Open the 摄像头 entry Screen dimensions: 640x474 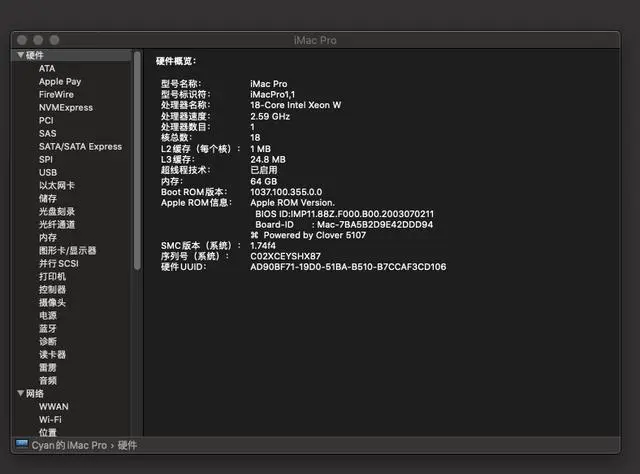click(52, 303)
